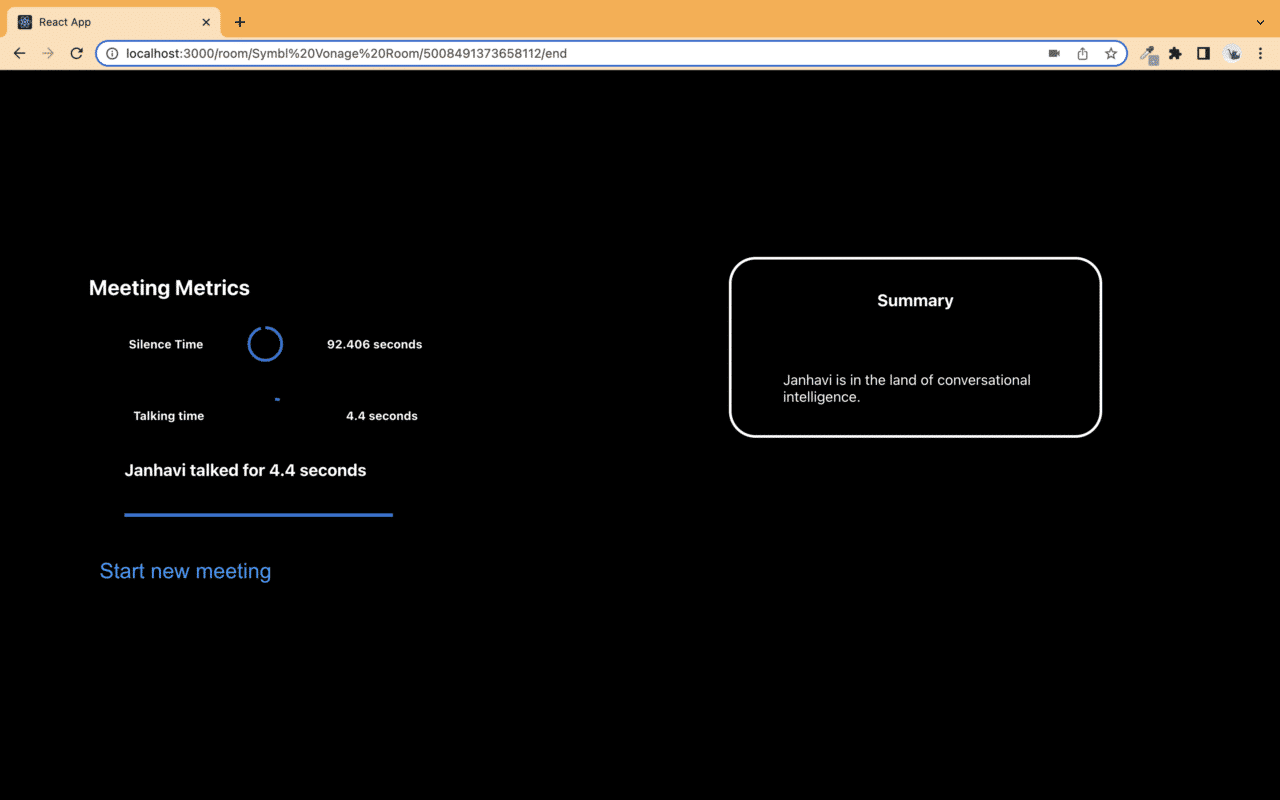Reload the current page

[76, 53]
